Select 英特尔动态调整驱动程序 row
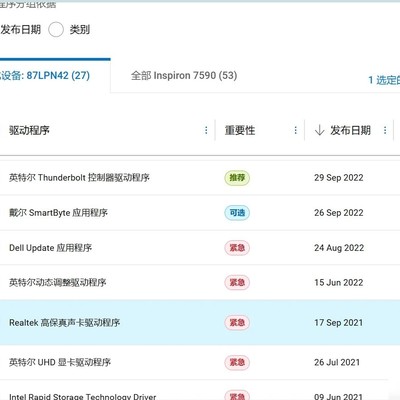Screen dimensions: 400x400 click(x=200, y=283)
